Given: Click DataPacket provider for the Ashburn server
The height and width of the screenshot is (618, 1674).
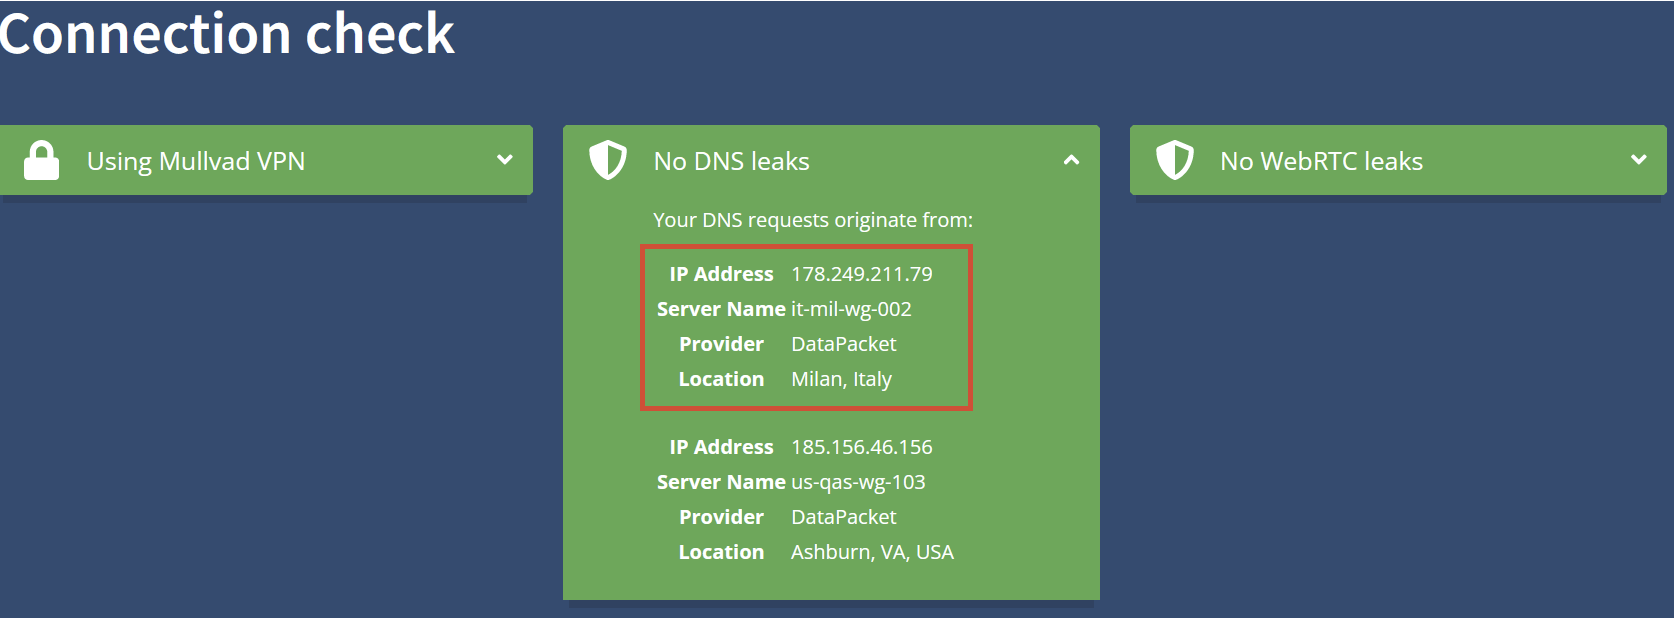Looking at the screenshot, I should click(843, 517).
